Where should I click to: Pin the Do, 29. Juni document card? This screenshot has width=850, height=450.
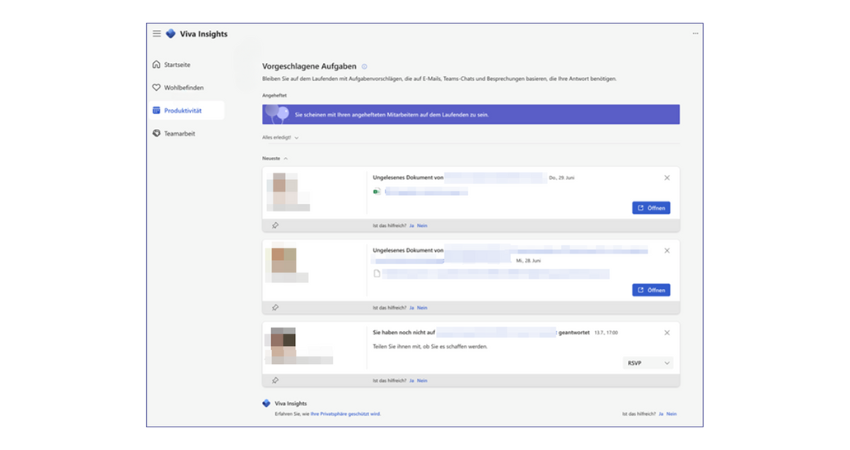275,225
